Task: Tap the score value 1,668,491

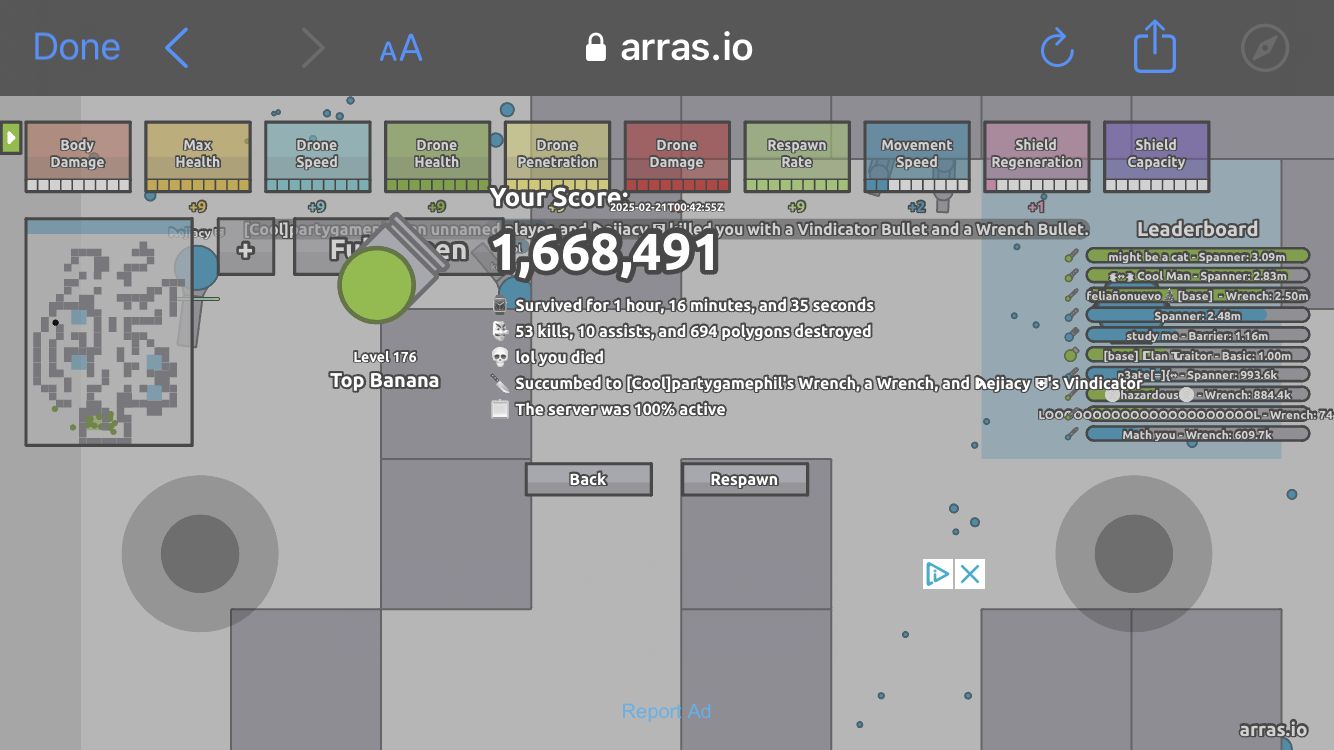Action: coord(605,253)
